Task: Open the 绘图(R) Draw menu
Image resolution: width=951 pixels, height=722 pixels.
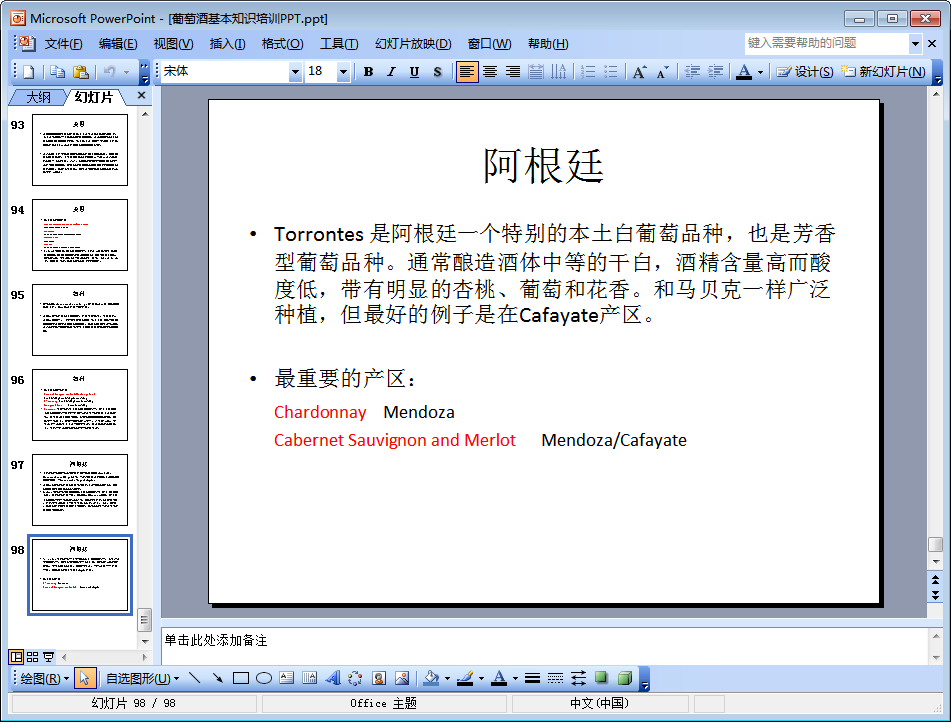Action: [45, 678]
